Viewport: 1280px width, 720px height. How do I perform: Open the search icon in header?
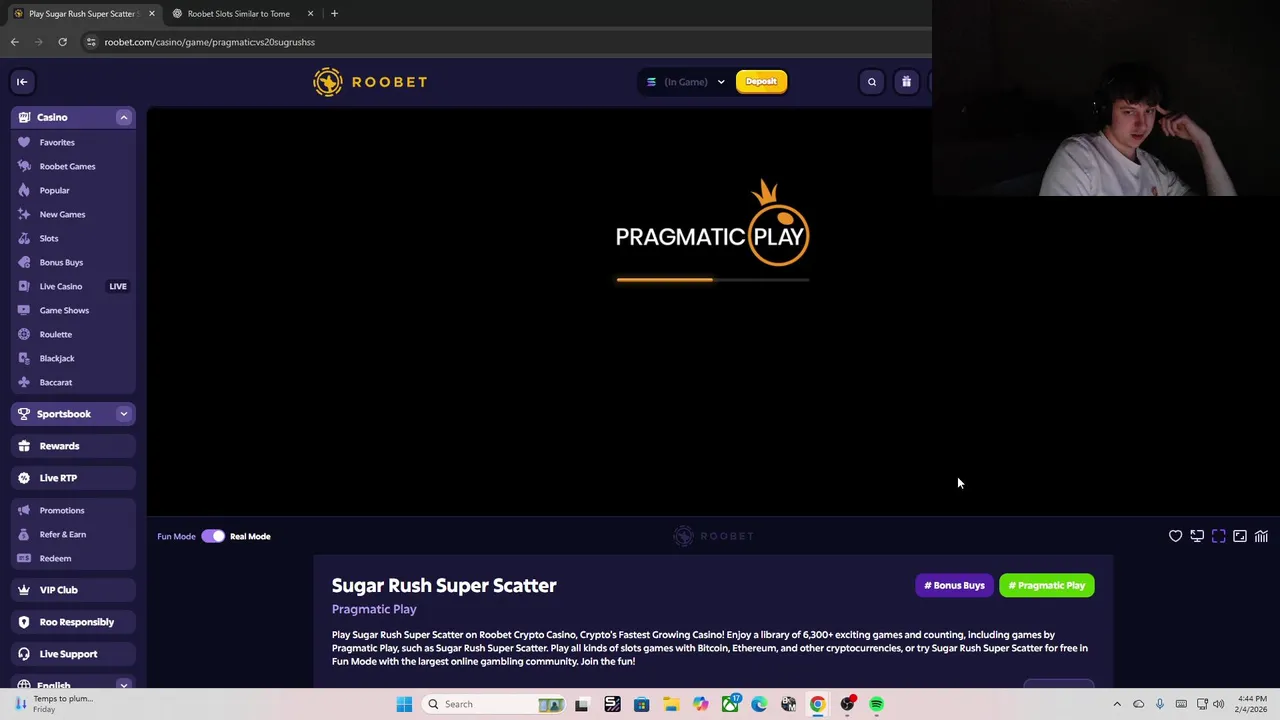[x=872, y=82]
